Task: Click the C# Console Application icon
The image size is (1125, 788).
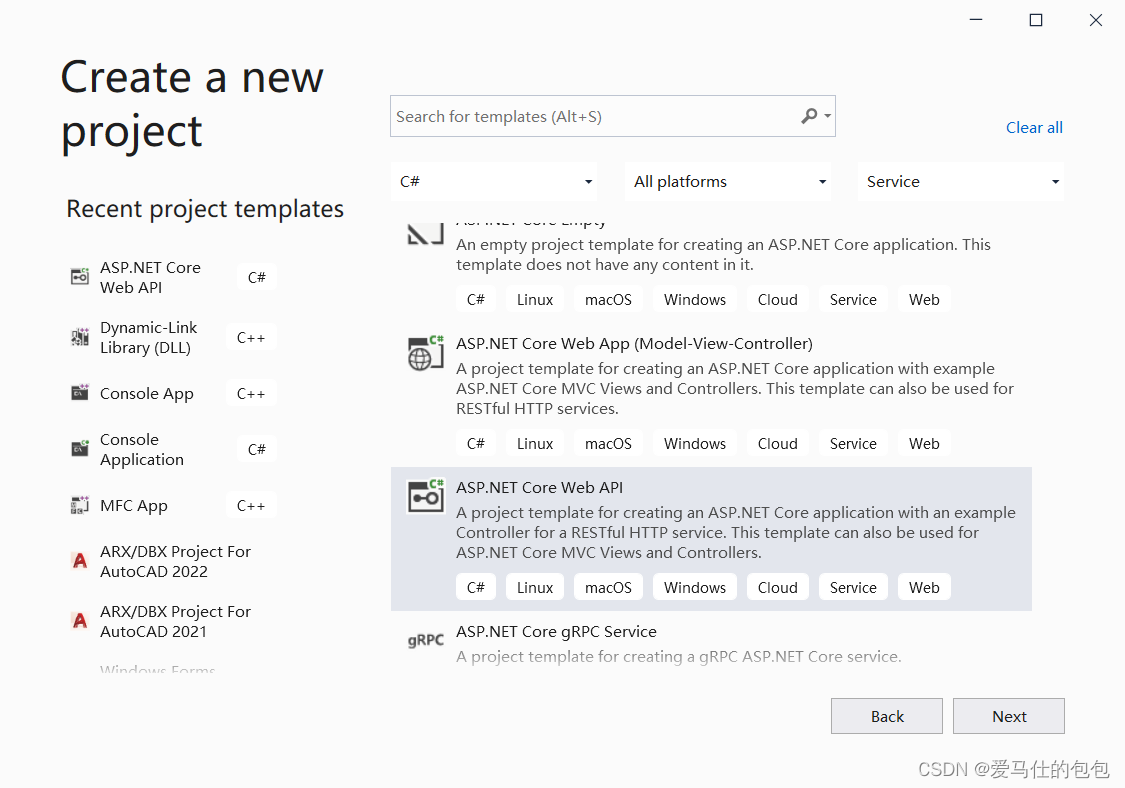Action: 80,449
